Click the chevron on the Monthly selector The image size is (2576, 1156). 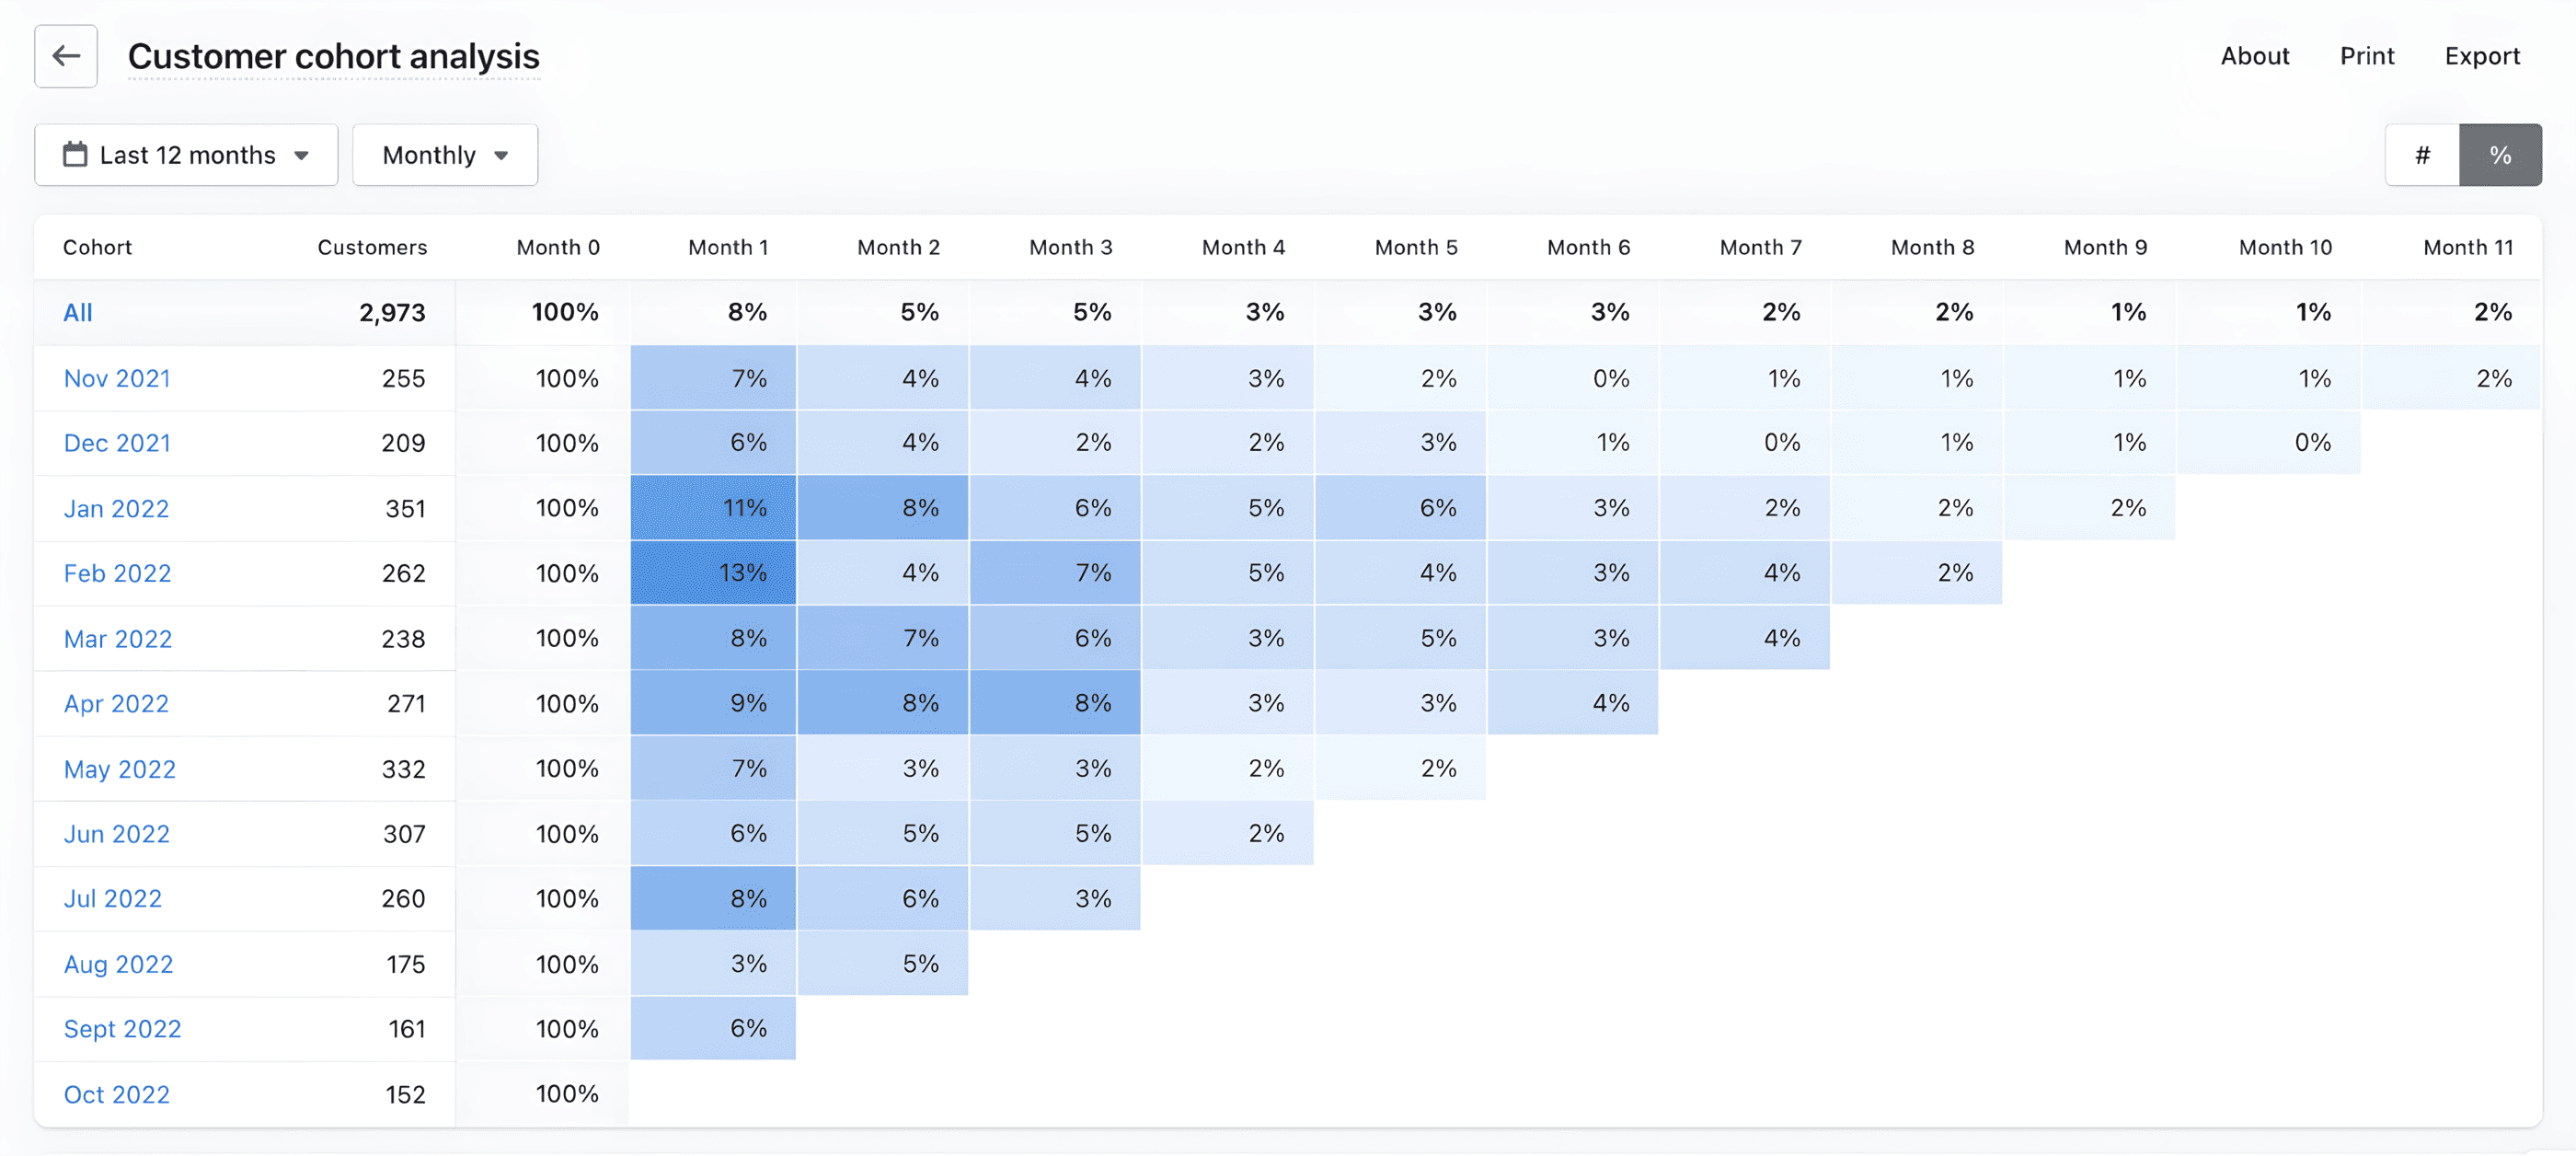tap(503, 154)
